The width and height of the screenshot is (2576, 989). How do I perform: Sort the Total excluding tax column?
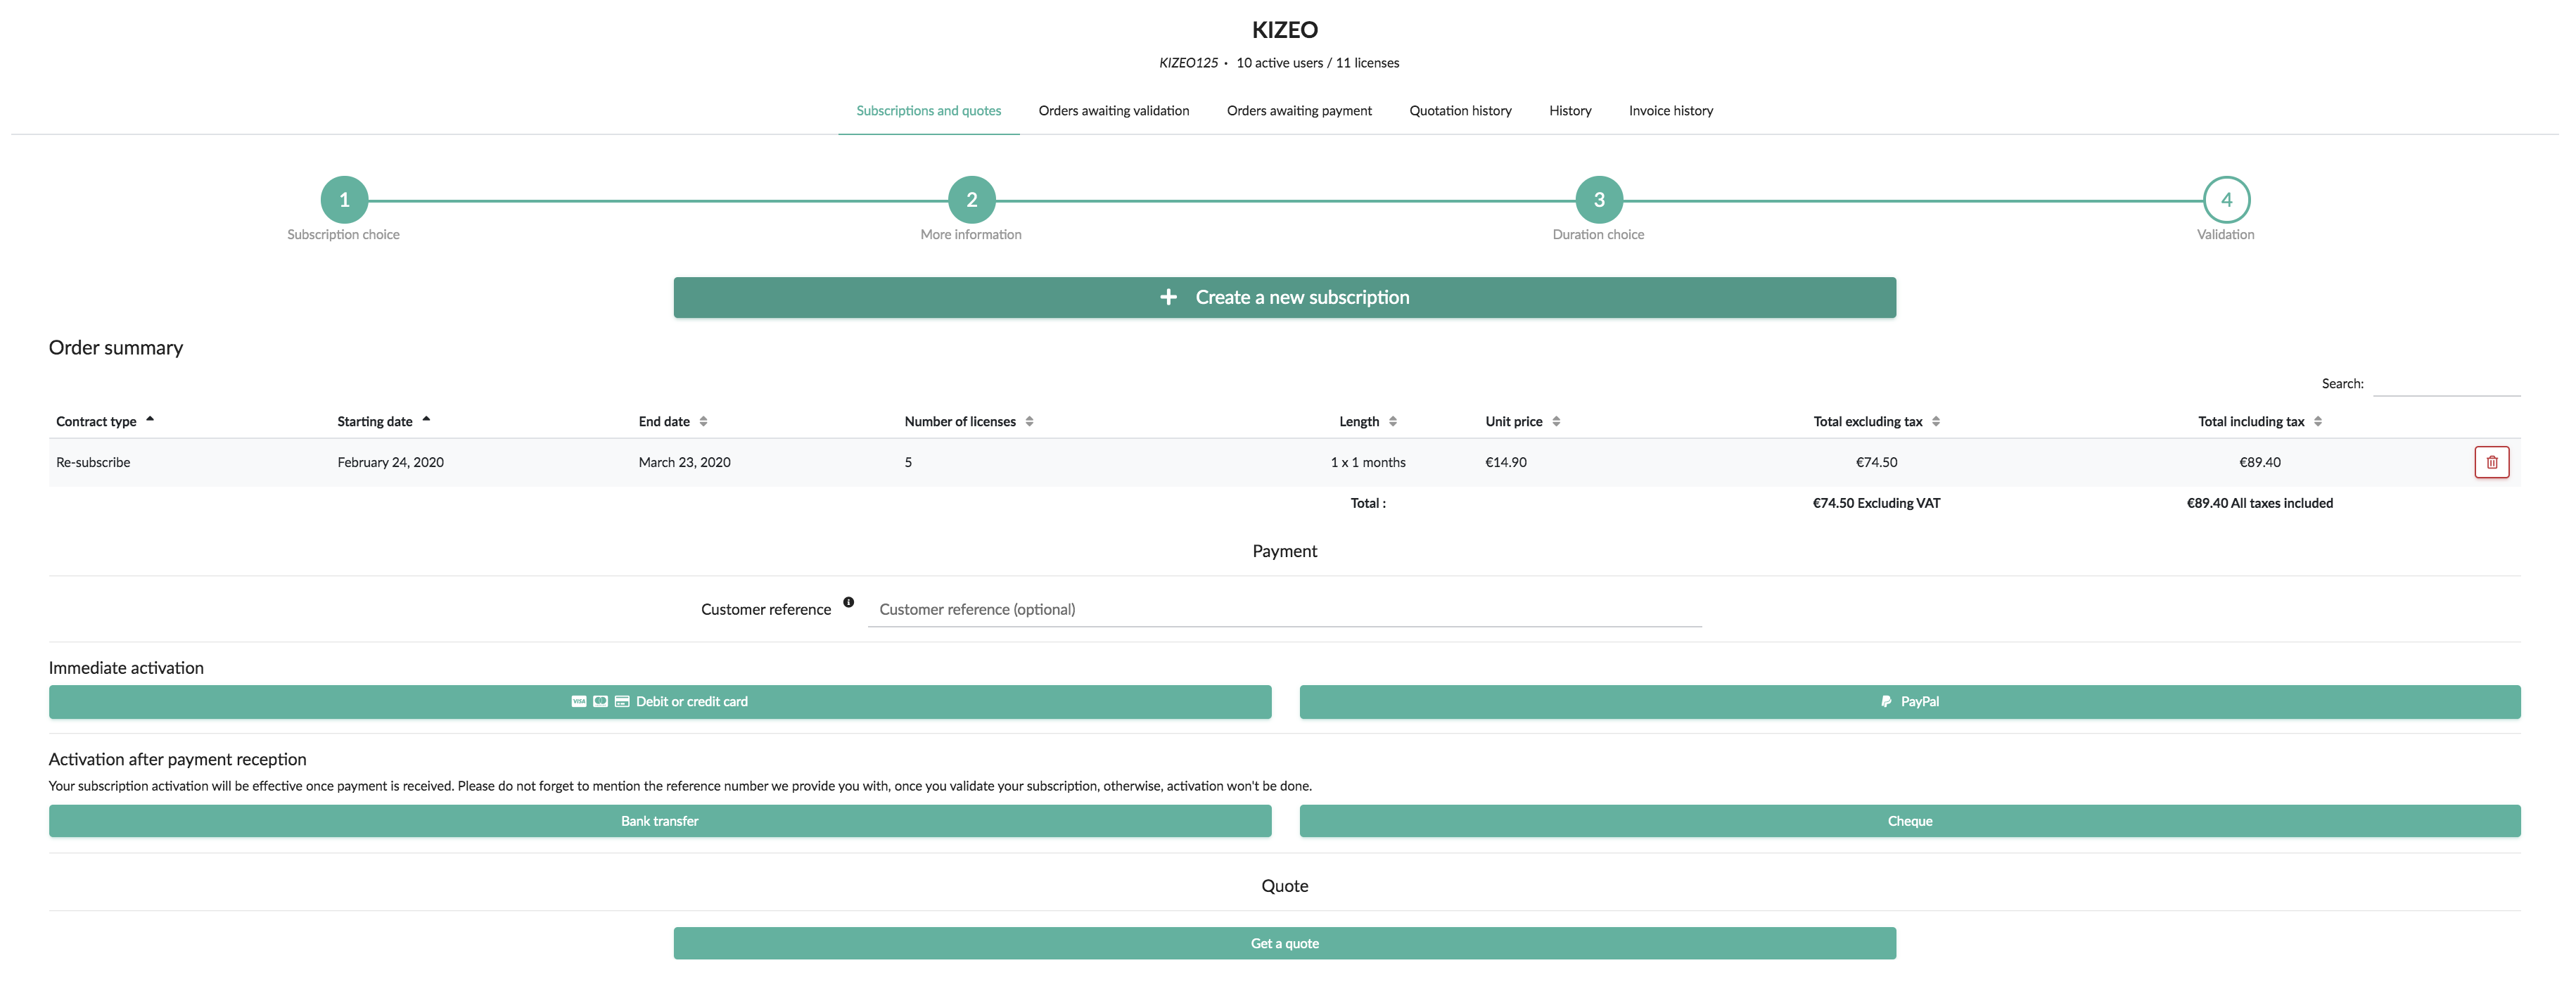(1936, 421)
